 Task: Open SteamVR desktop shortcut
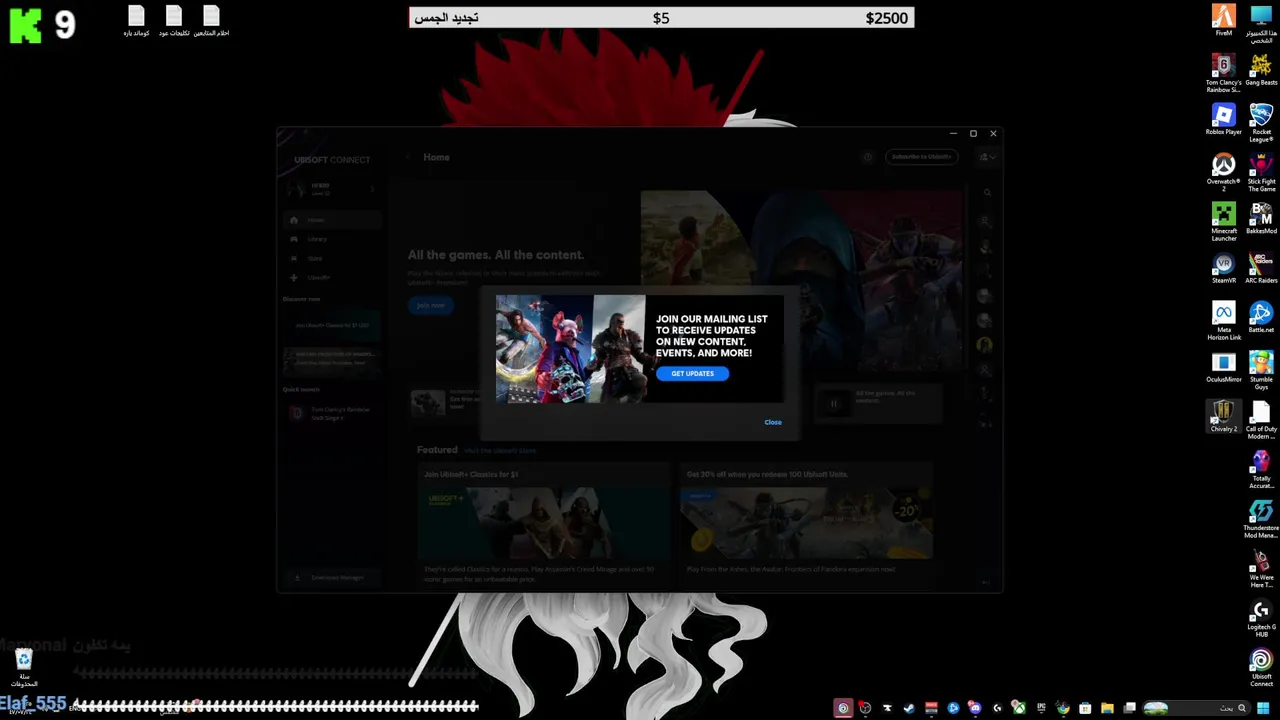click(x=1224, y=268)
